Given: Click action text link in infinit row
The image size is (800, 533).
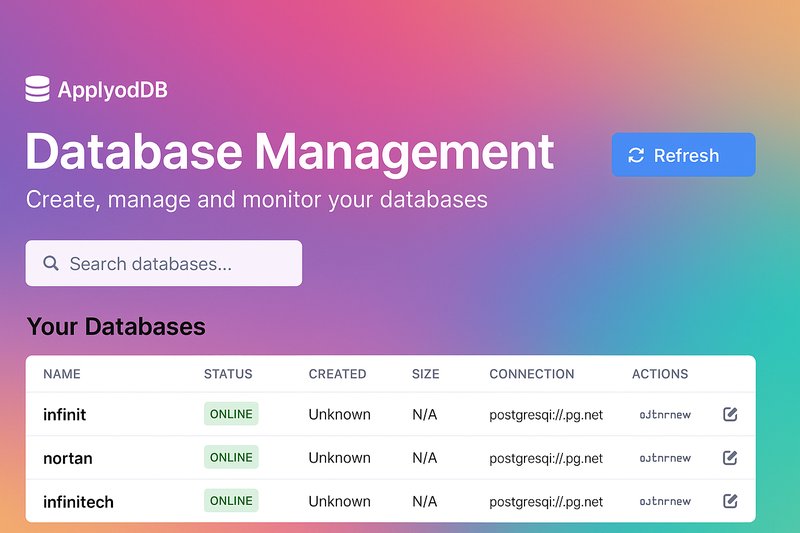Looking at the screenshot, I should (665, 415).
